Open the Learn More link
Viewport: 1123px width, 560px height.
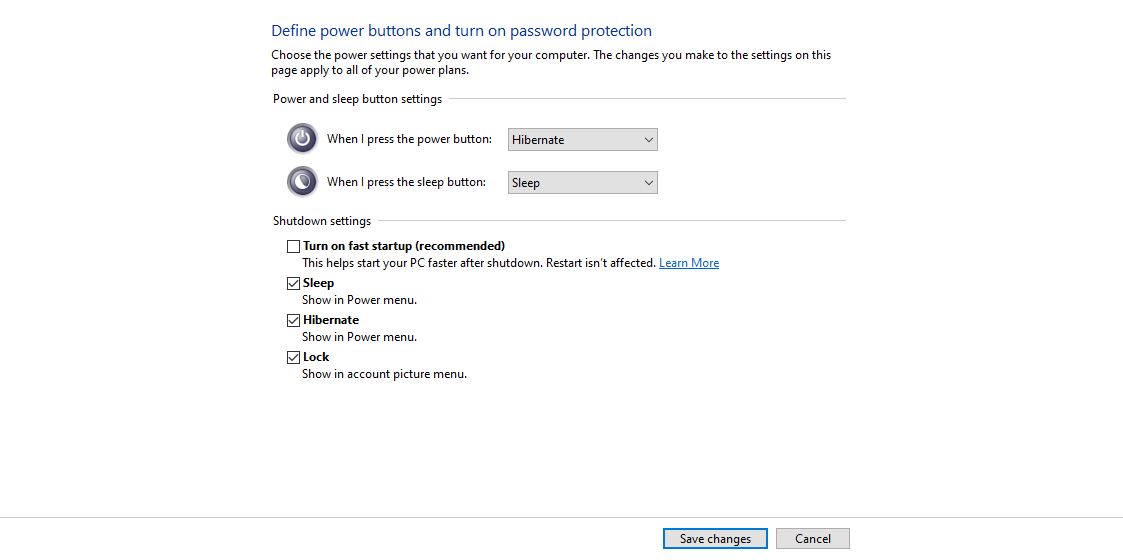pyautogui.click(x=688, y=263)
